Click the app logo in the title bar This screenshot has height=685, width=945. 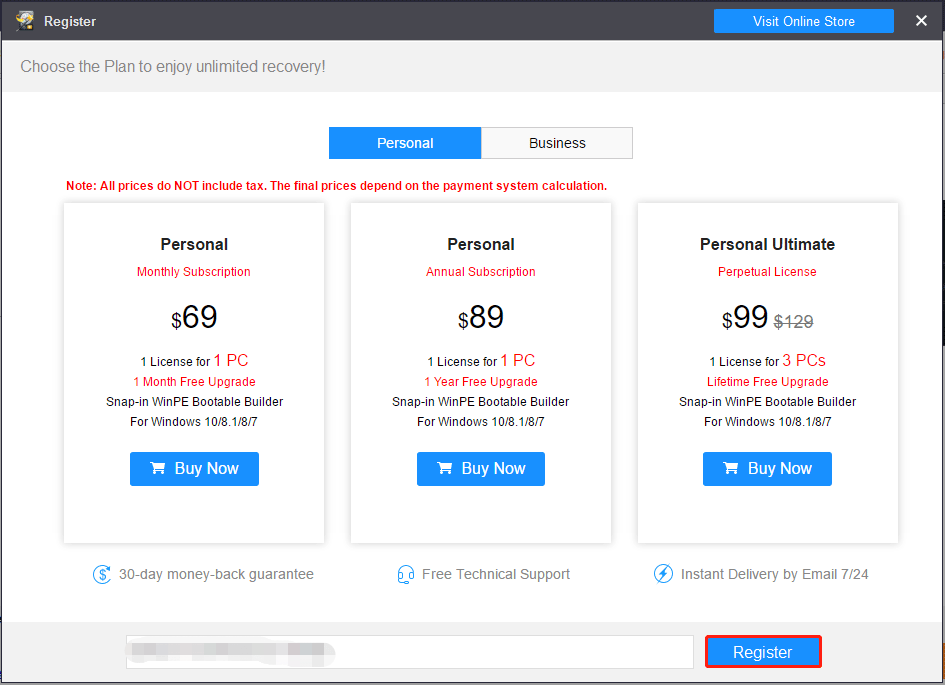tap(25, 20)
